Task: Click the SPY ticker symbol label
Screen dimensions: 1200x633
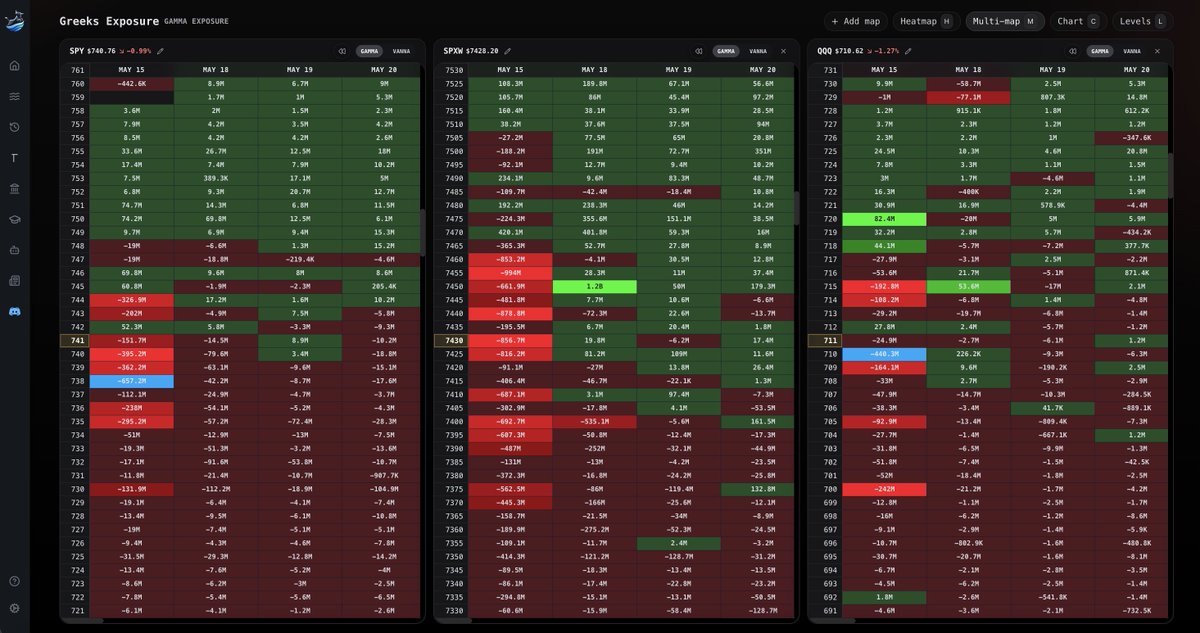Action: pos(77,51)
